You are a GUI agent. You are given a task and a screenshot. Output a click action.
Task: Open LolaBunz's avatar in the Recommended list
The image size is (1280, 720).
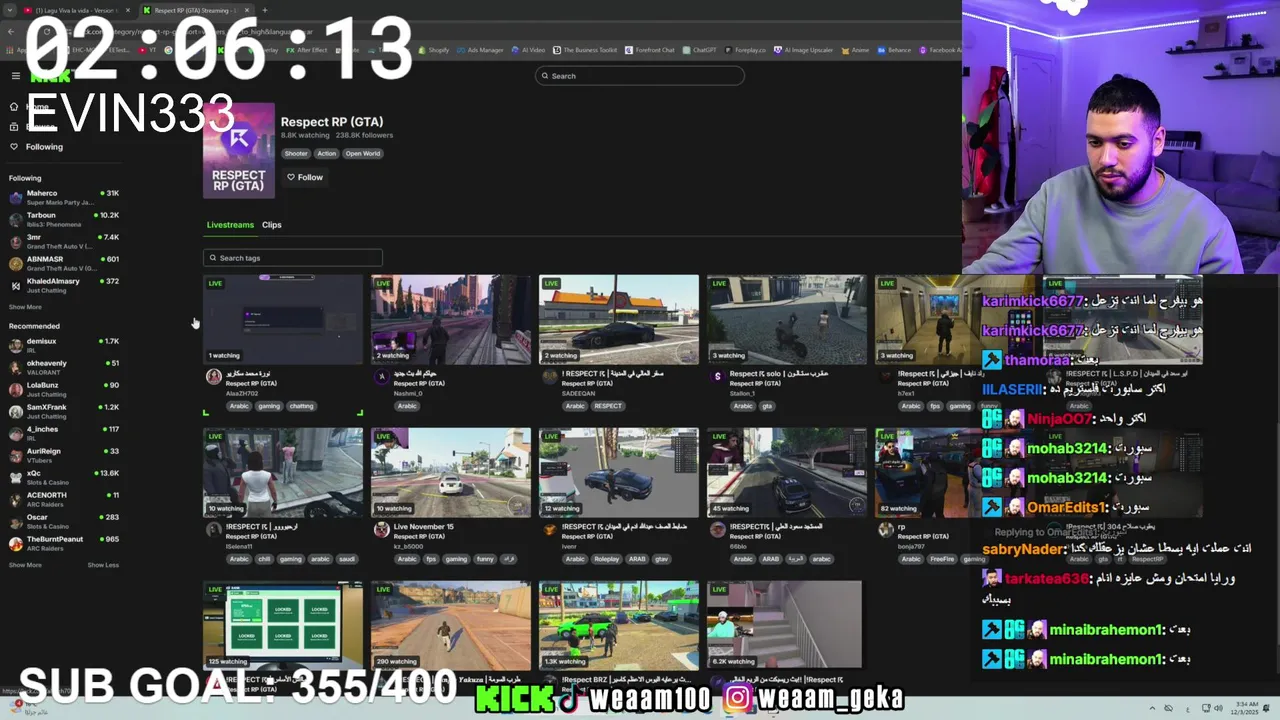[16, 389]
